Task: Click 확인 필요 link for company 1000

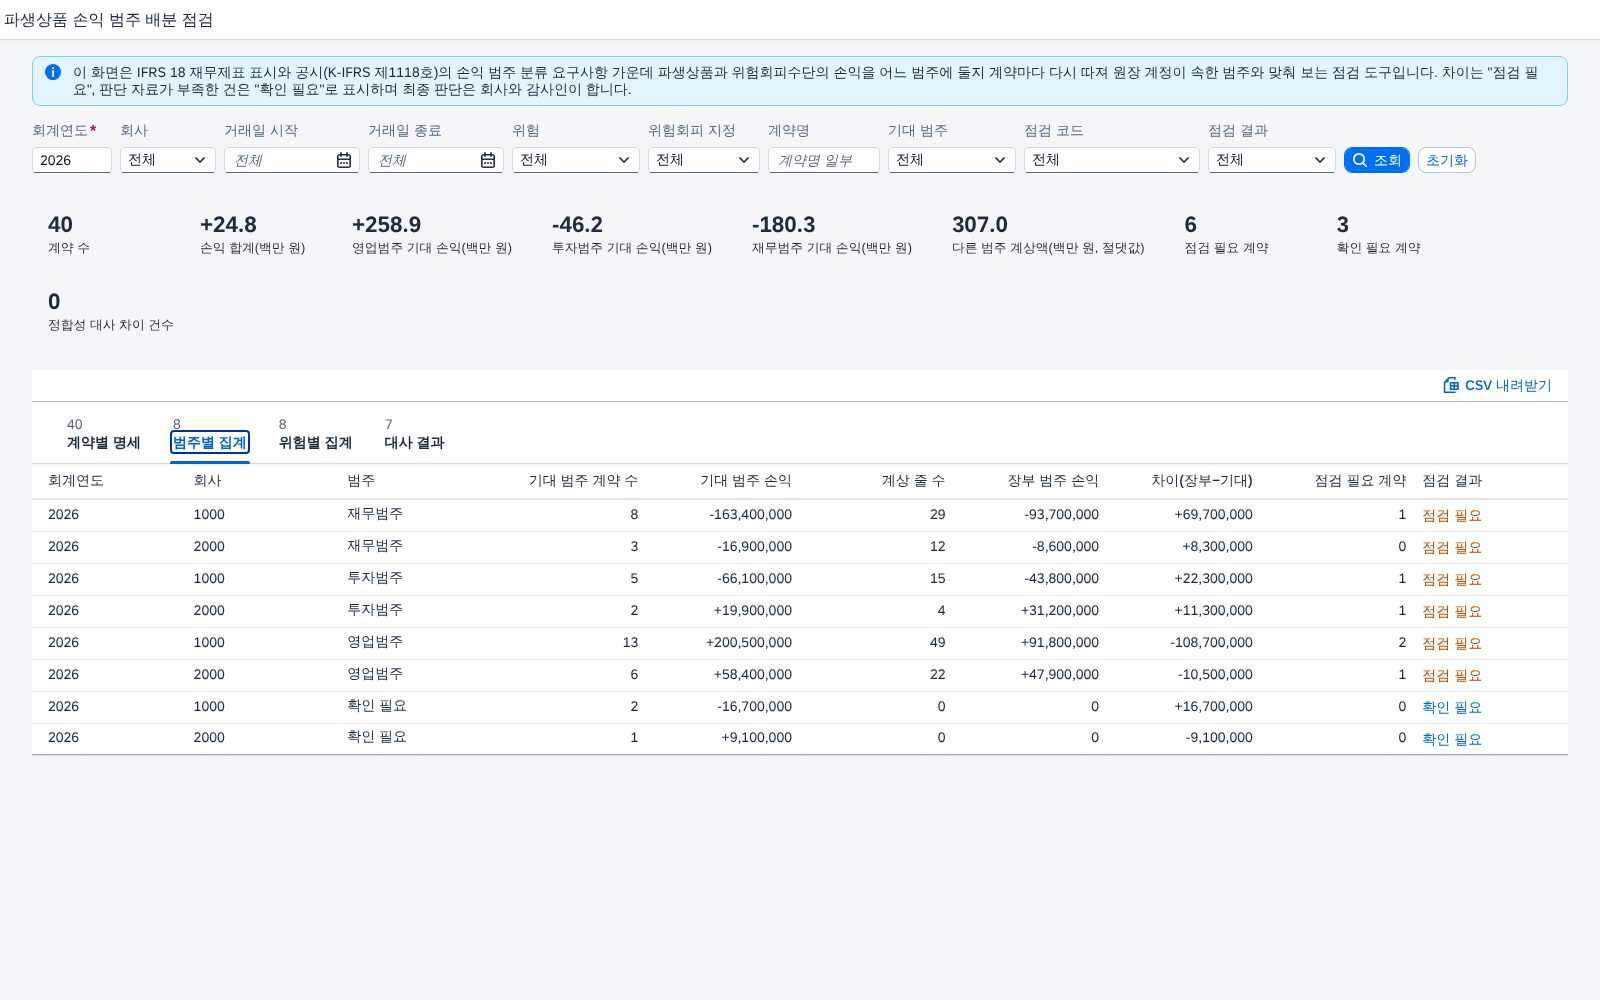Action: (1452, 707)
